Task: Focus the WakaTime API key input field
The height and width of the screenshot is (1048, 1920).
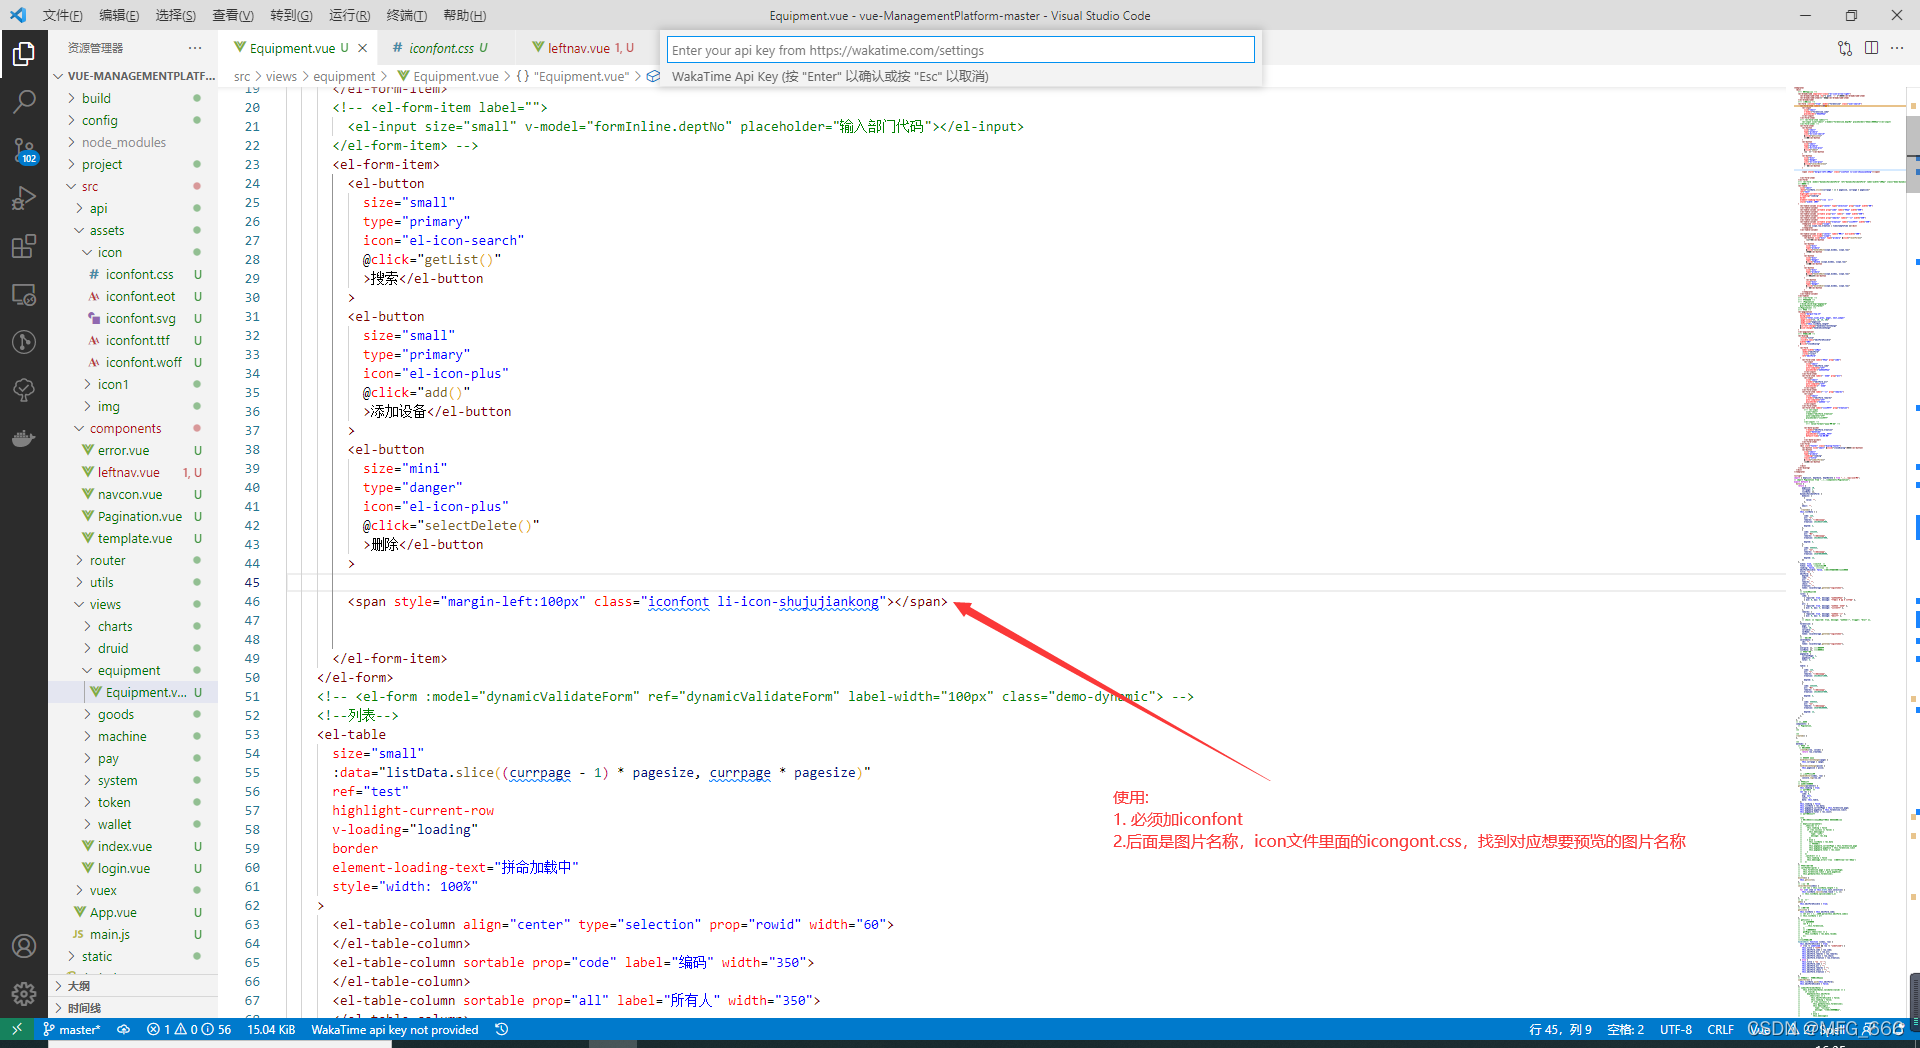Action: tap(960, 50)
